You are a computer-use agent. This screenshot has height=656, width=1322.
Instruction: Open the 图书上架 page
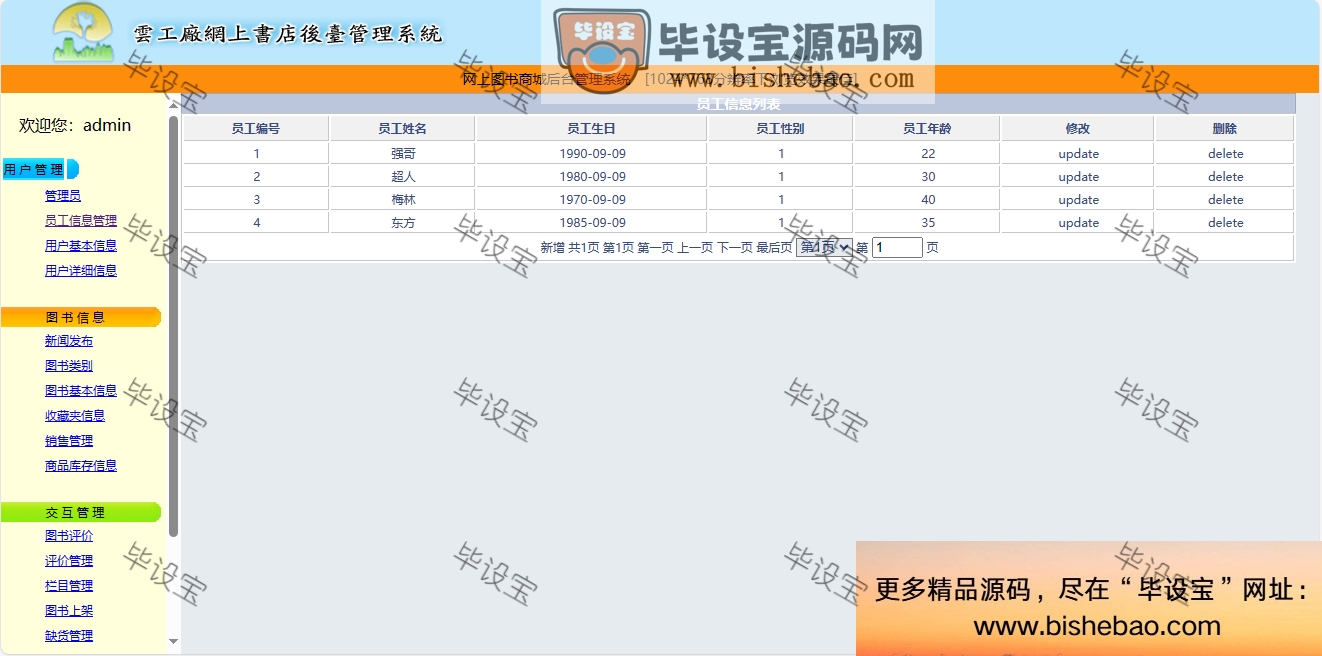pyautogui.click(x=69, y=611)
